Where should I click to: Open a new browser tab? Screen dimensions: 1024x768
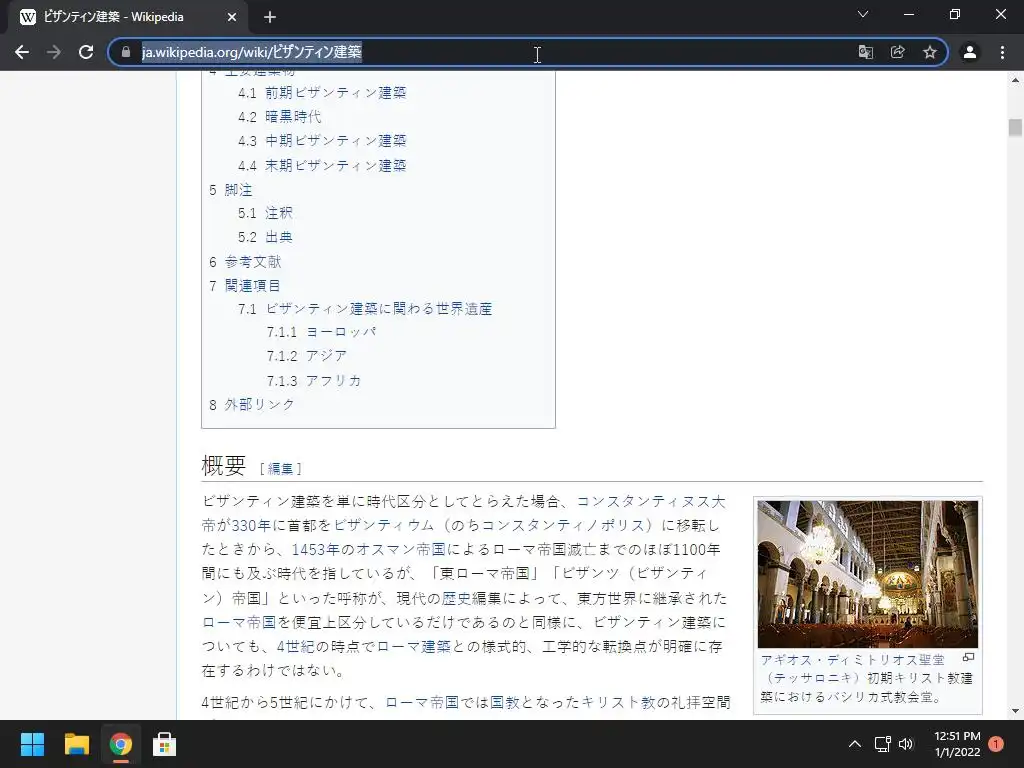point(270,17)
